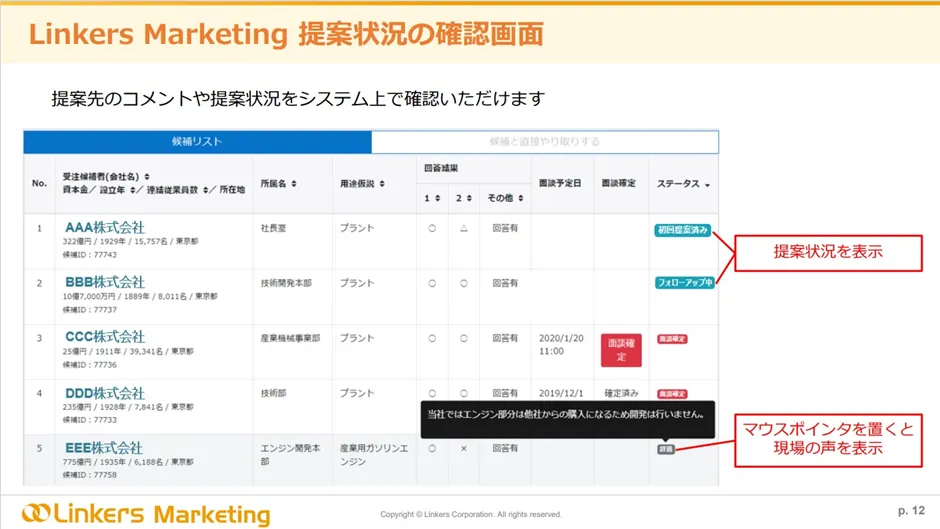Image resolution: width=940 pixels, height=529 pixels.
Task: Click the No. column header
Action: pyautogui.click(x=40, y=183)
